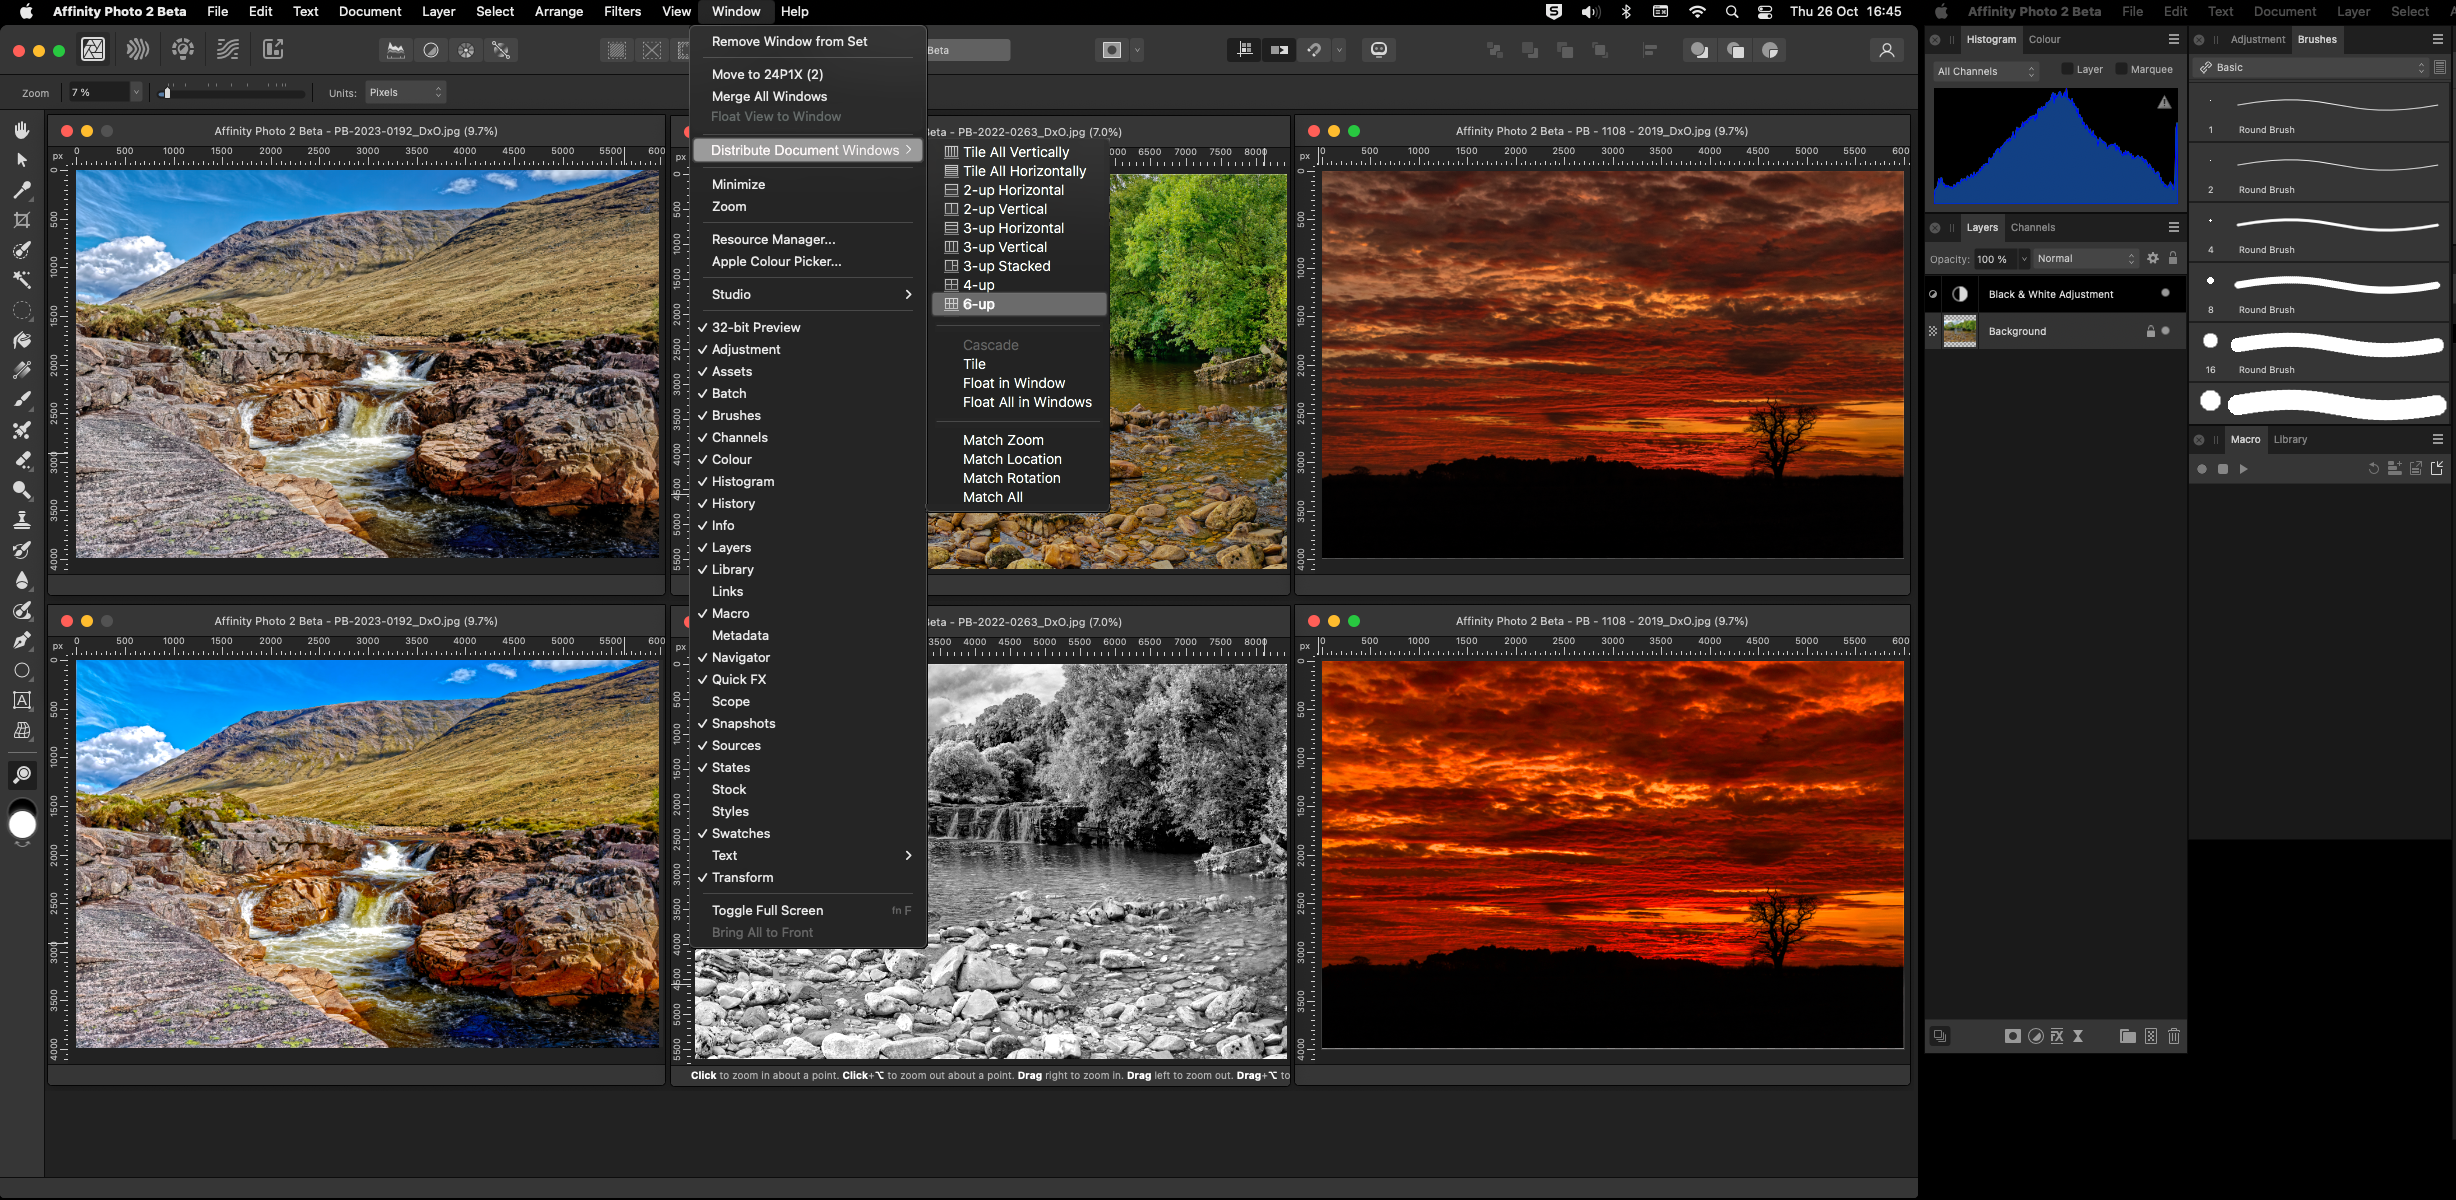Open the Normal blend mode dropdown
The image size is (2456, 1200).
(x=2084, y=259)
